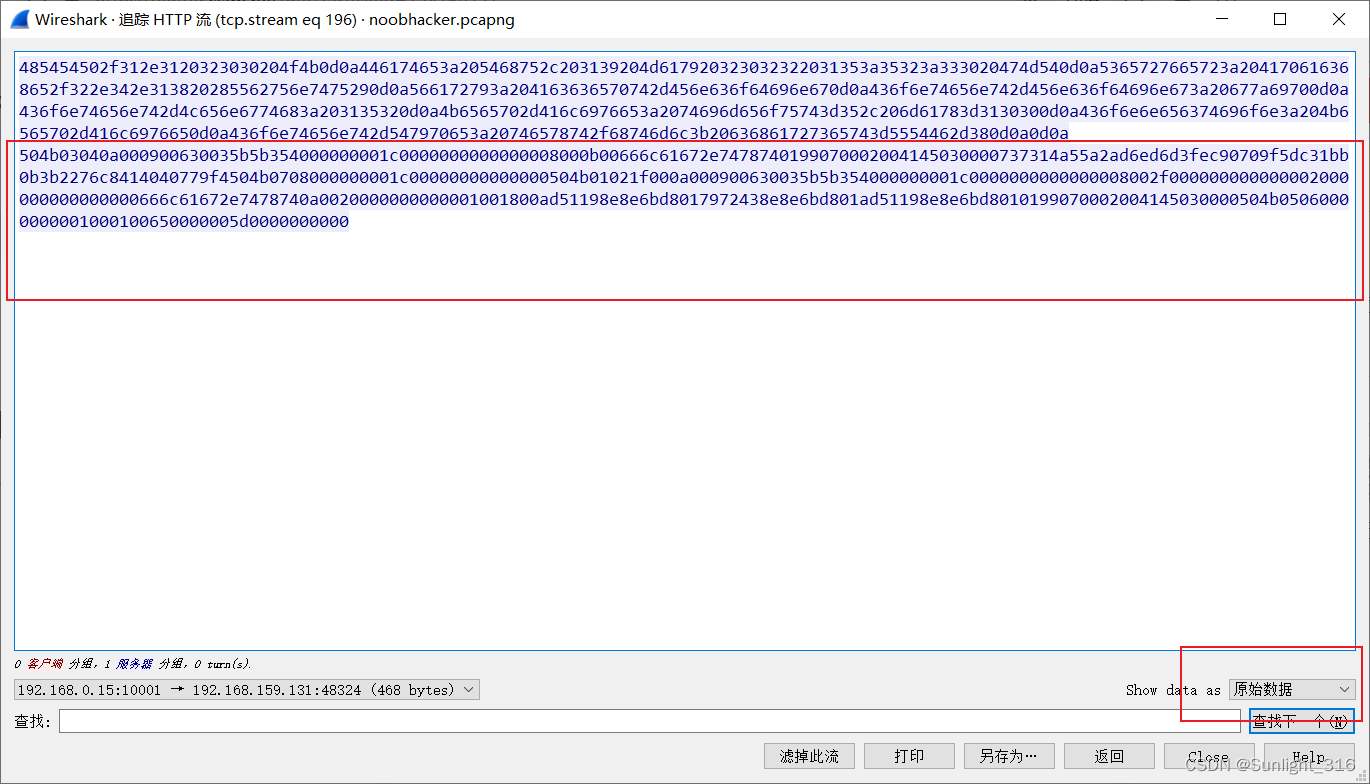Viewport: 1370px width, 784px height.
Task: Click the 返回 back button
Action: (x=1109, y=756)
